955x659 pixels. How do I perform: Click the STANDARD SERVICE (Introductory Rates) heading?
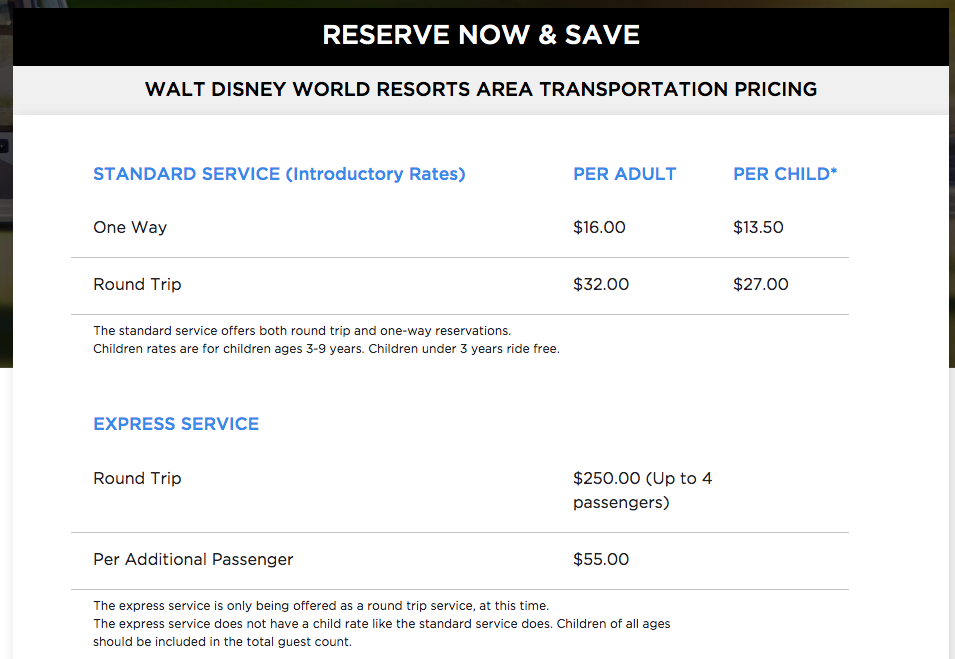click(279, 174)
